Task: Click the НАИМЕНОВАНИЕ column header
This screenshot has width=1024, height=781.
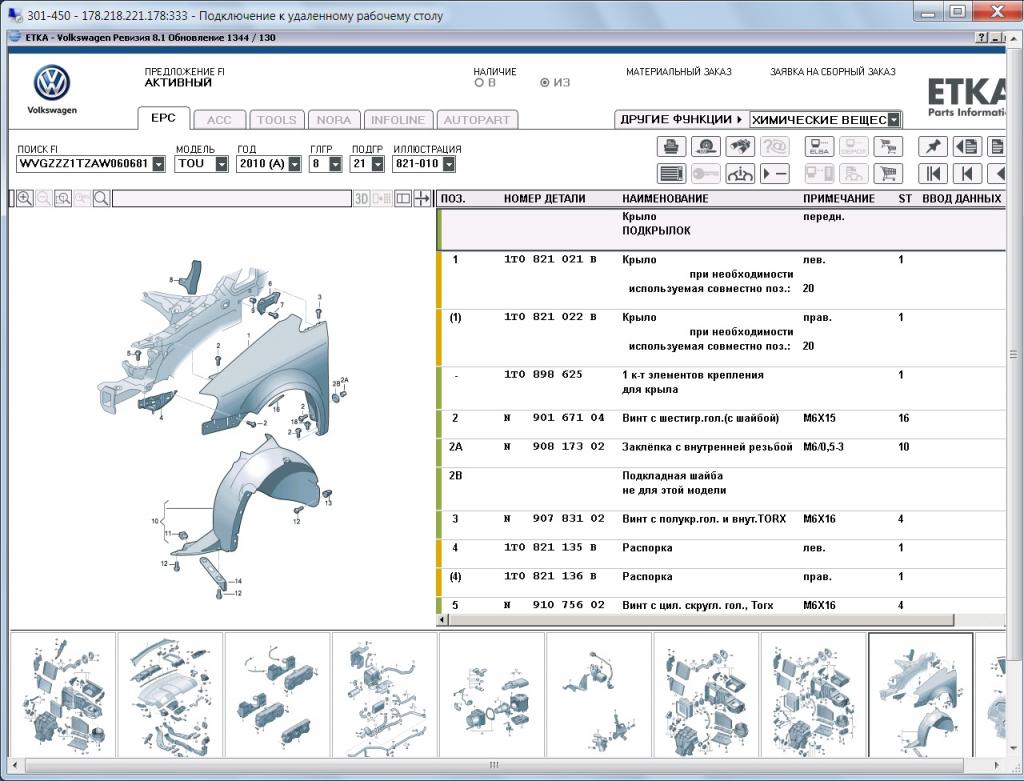Action: (x=665, y=199)
